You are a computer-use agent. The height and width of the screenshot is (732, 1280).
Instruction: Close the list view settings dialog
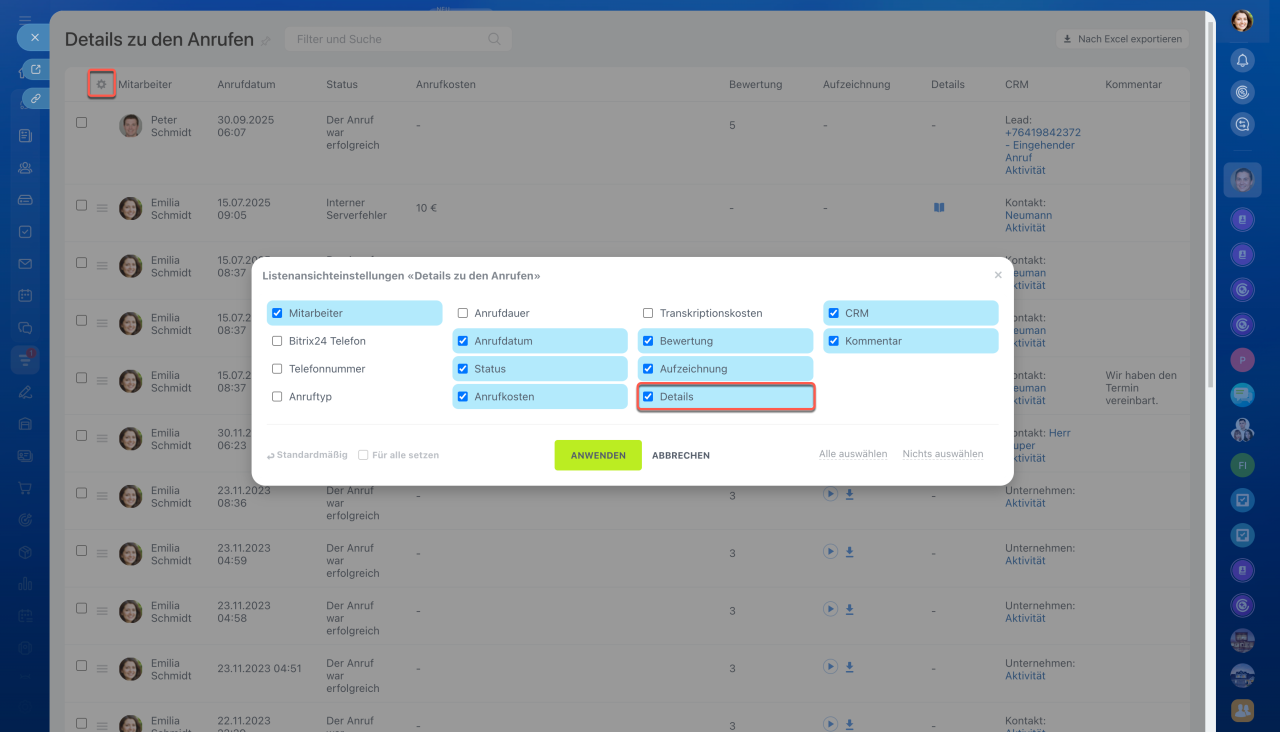pyautogui.click(x=997, y=275)
